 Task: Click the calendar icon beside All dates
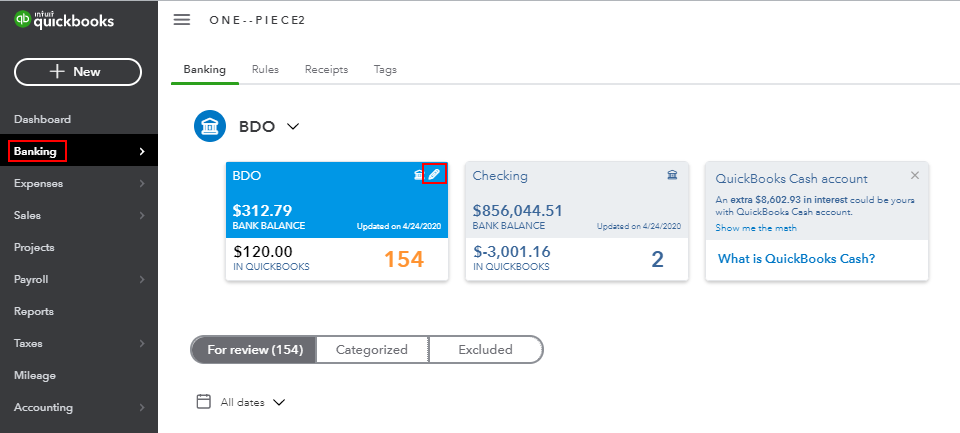coord(203,402)
